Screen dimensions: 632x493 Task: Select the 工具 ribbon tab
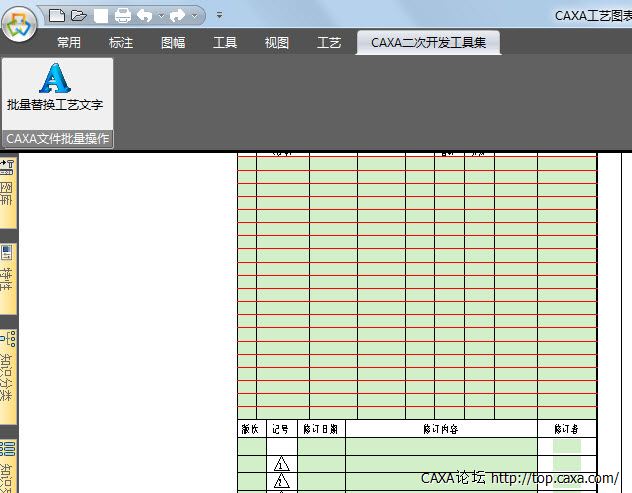click(x=225, y=43)
